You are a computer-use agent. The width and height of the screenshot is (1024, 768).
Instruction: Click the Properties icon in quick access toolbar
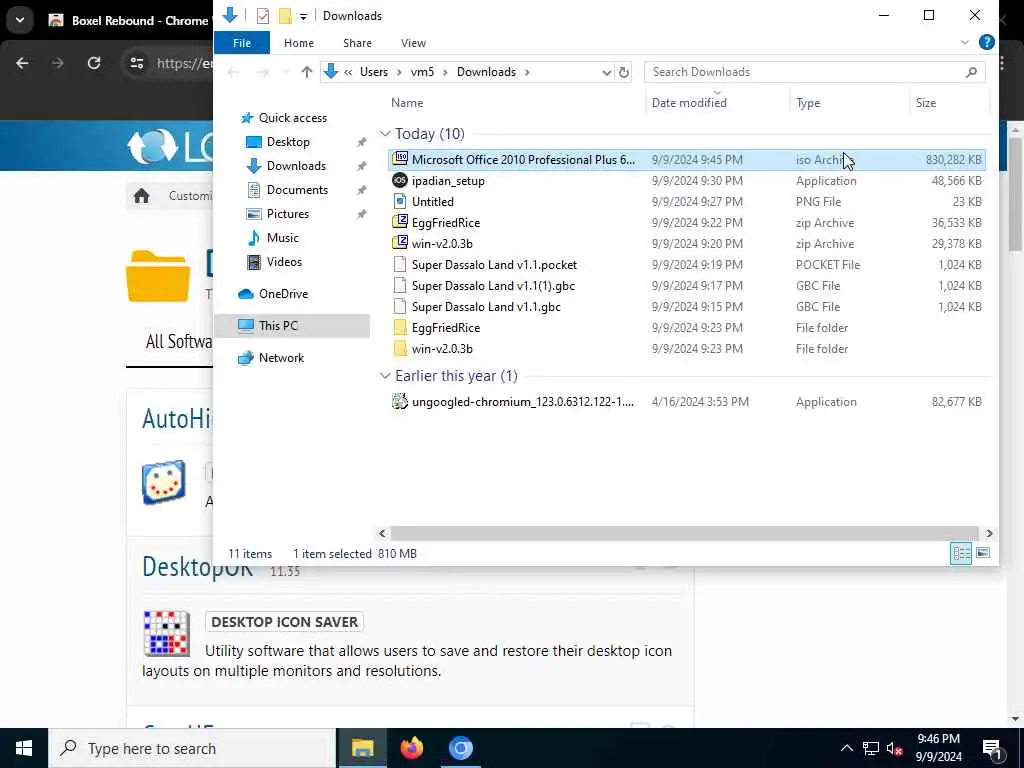pyautogui.click(x=263, y=16)
